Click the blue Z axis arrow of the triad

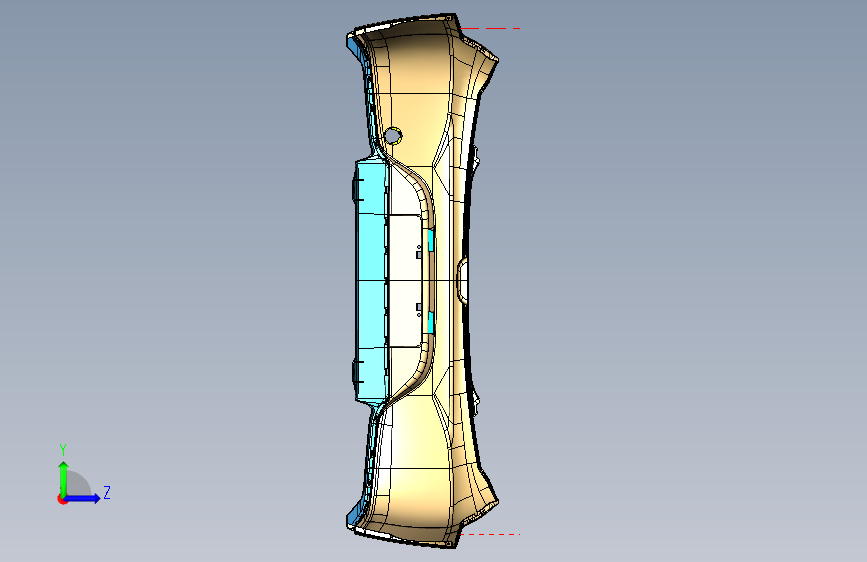click(x=83, y=498)
